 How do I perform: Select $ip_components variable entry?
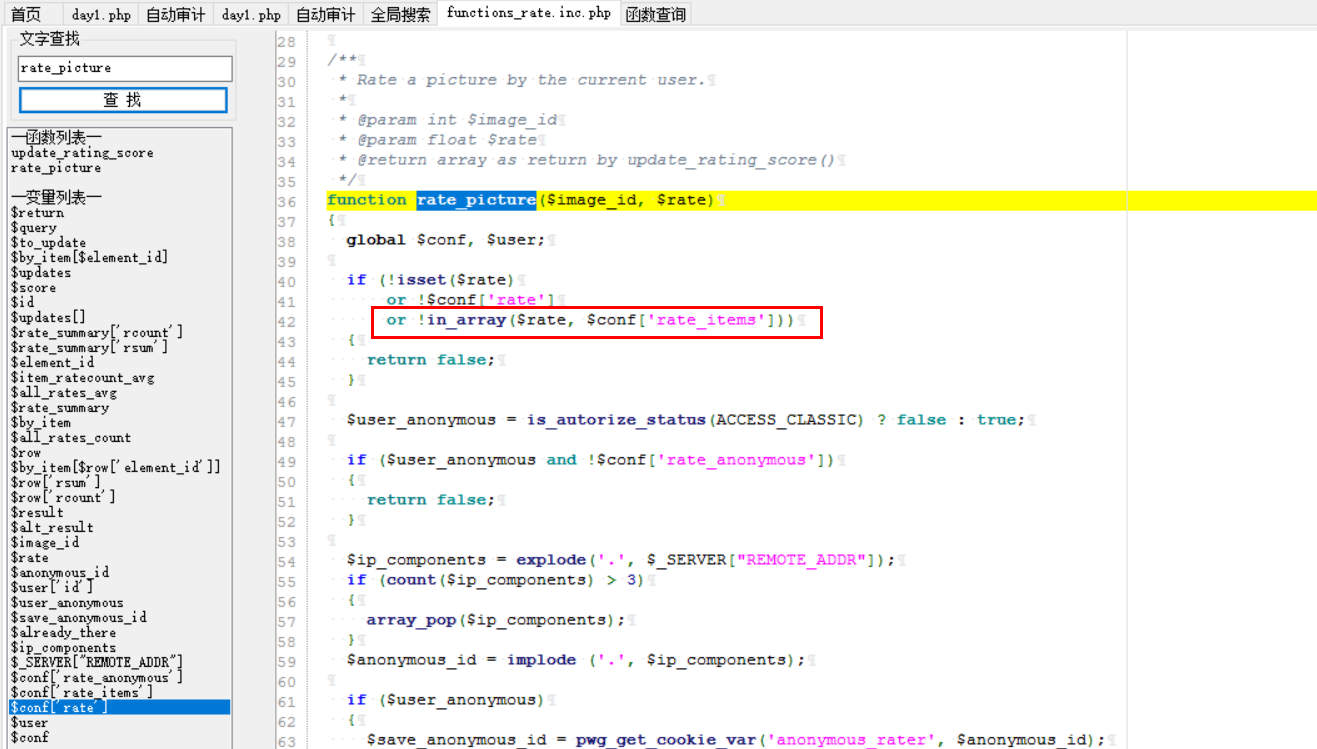click(63, 648)
